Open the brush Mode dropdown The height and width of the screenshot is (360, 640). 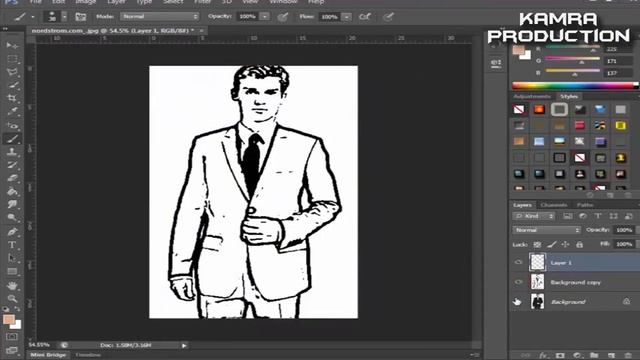pos(159,17)
